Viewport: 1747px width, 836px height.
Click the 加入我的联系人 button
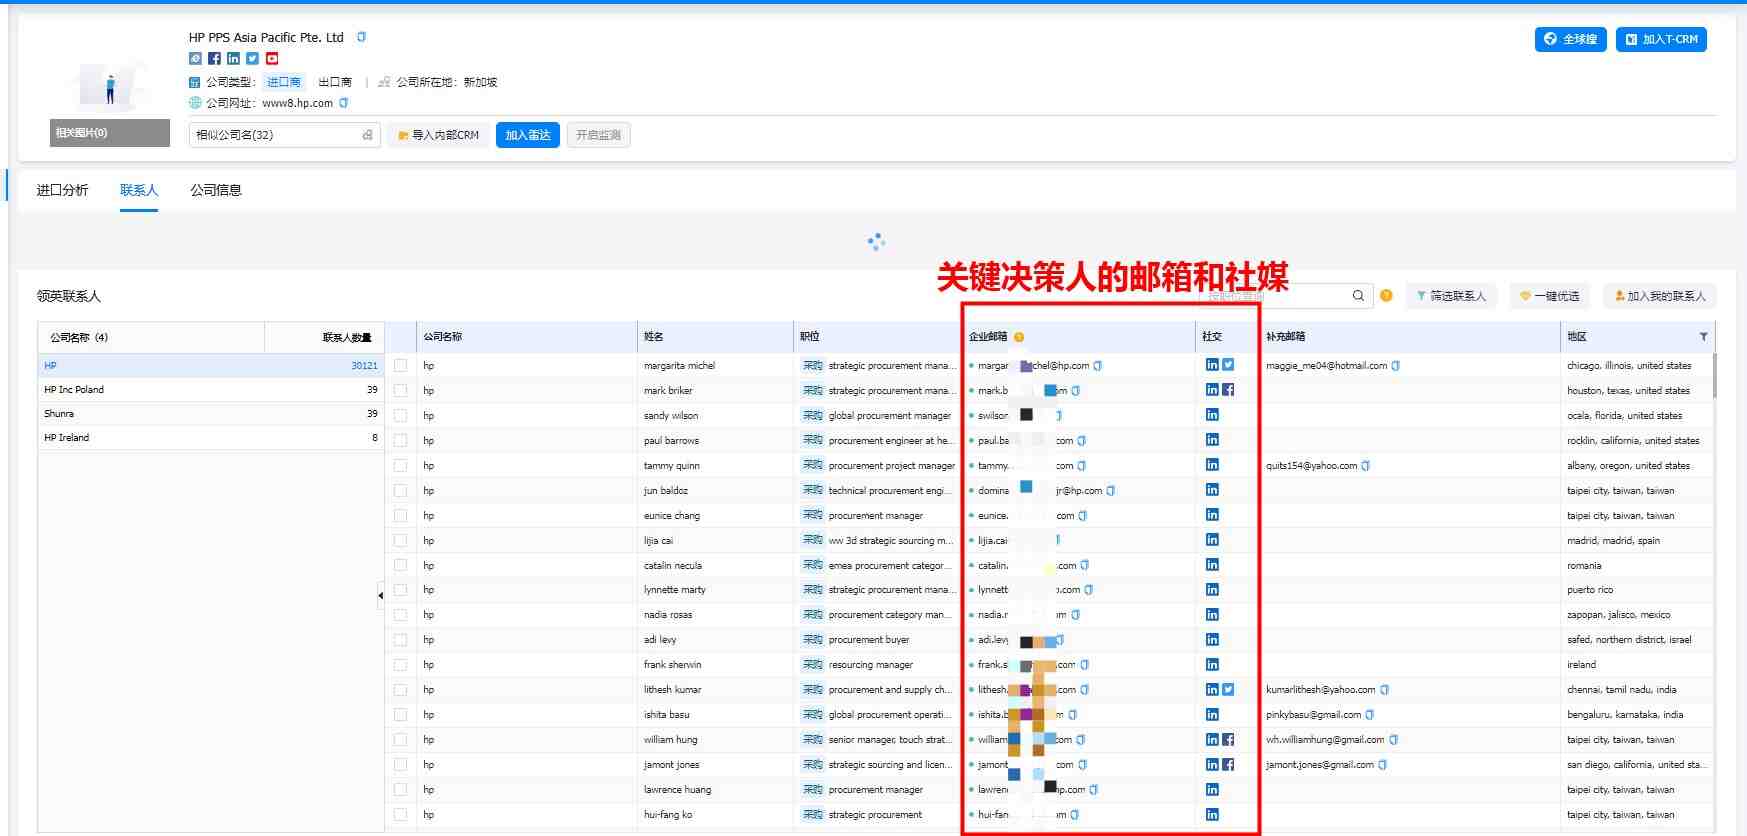coord(1660,296)
